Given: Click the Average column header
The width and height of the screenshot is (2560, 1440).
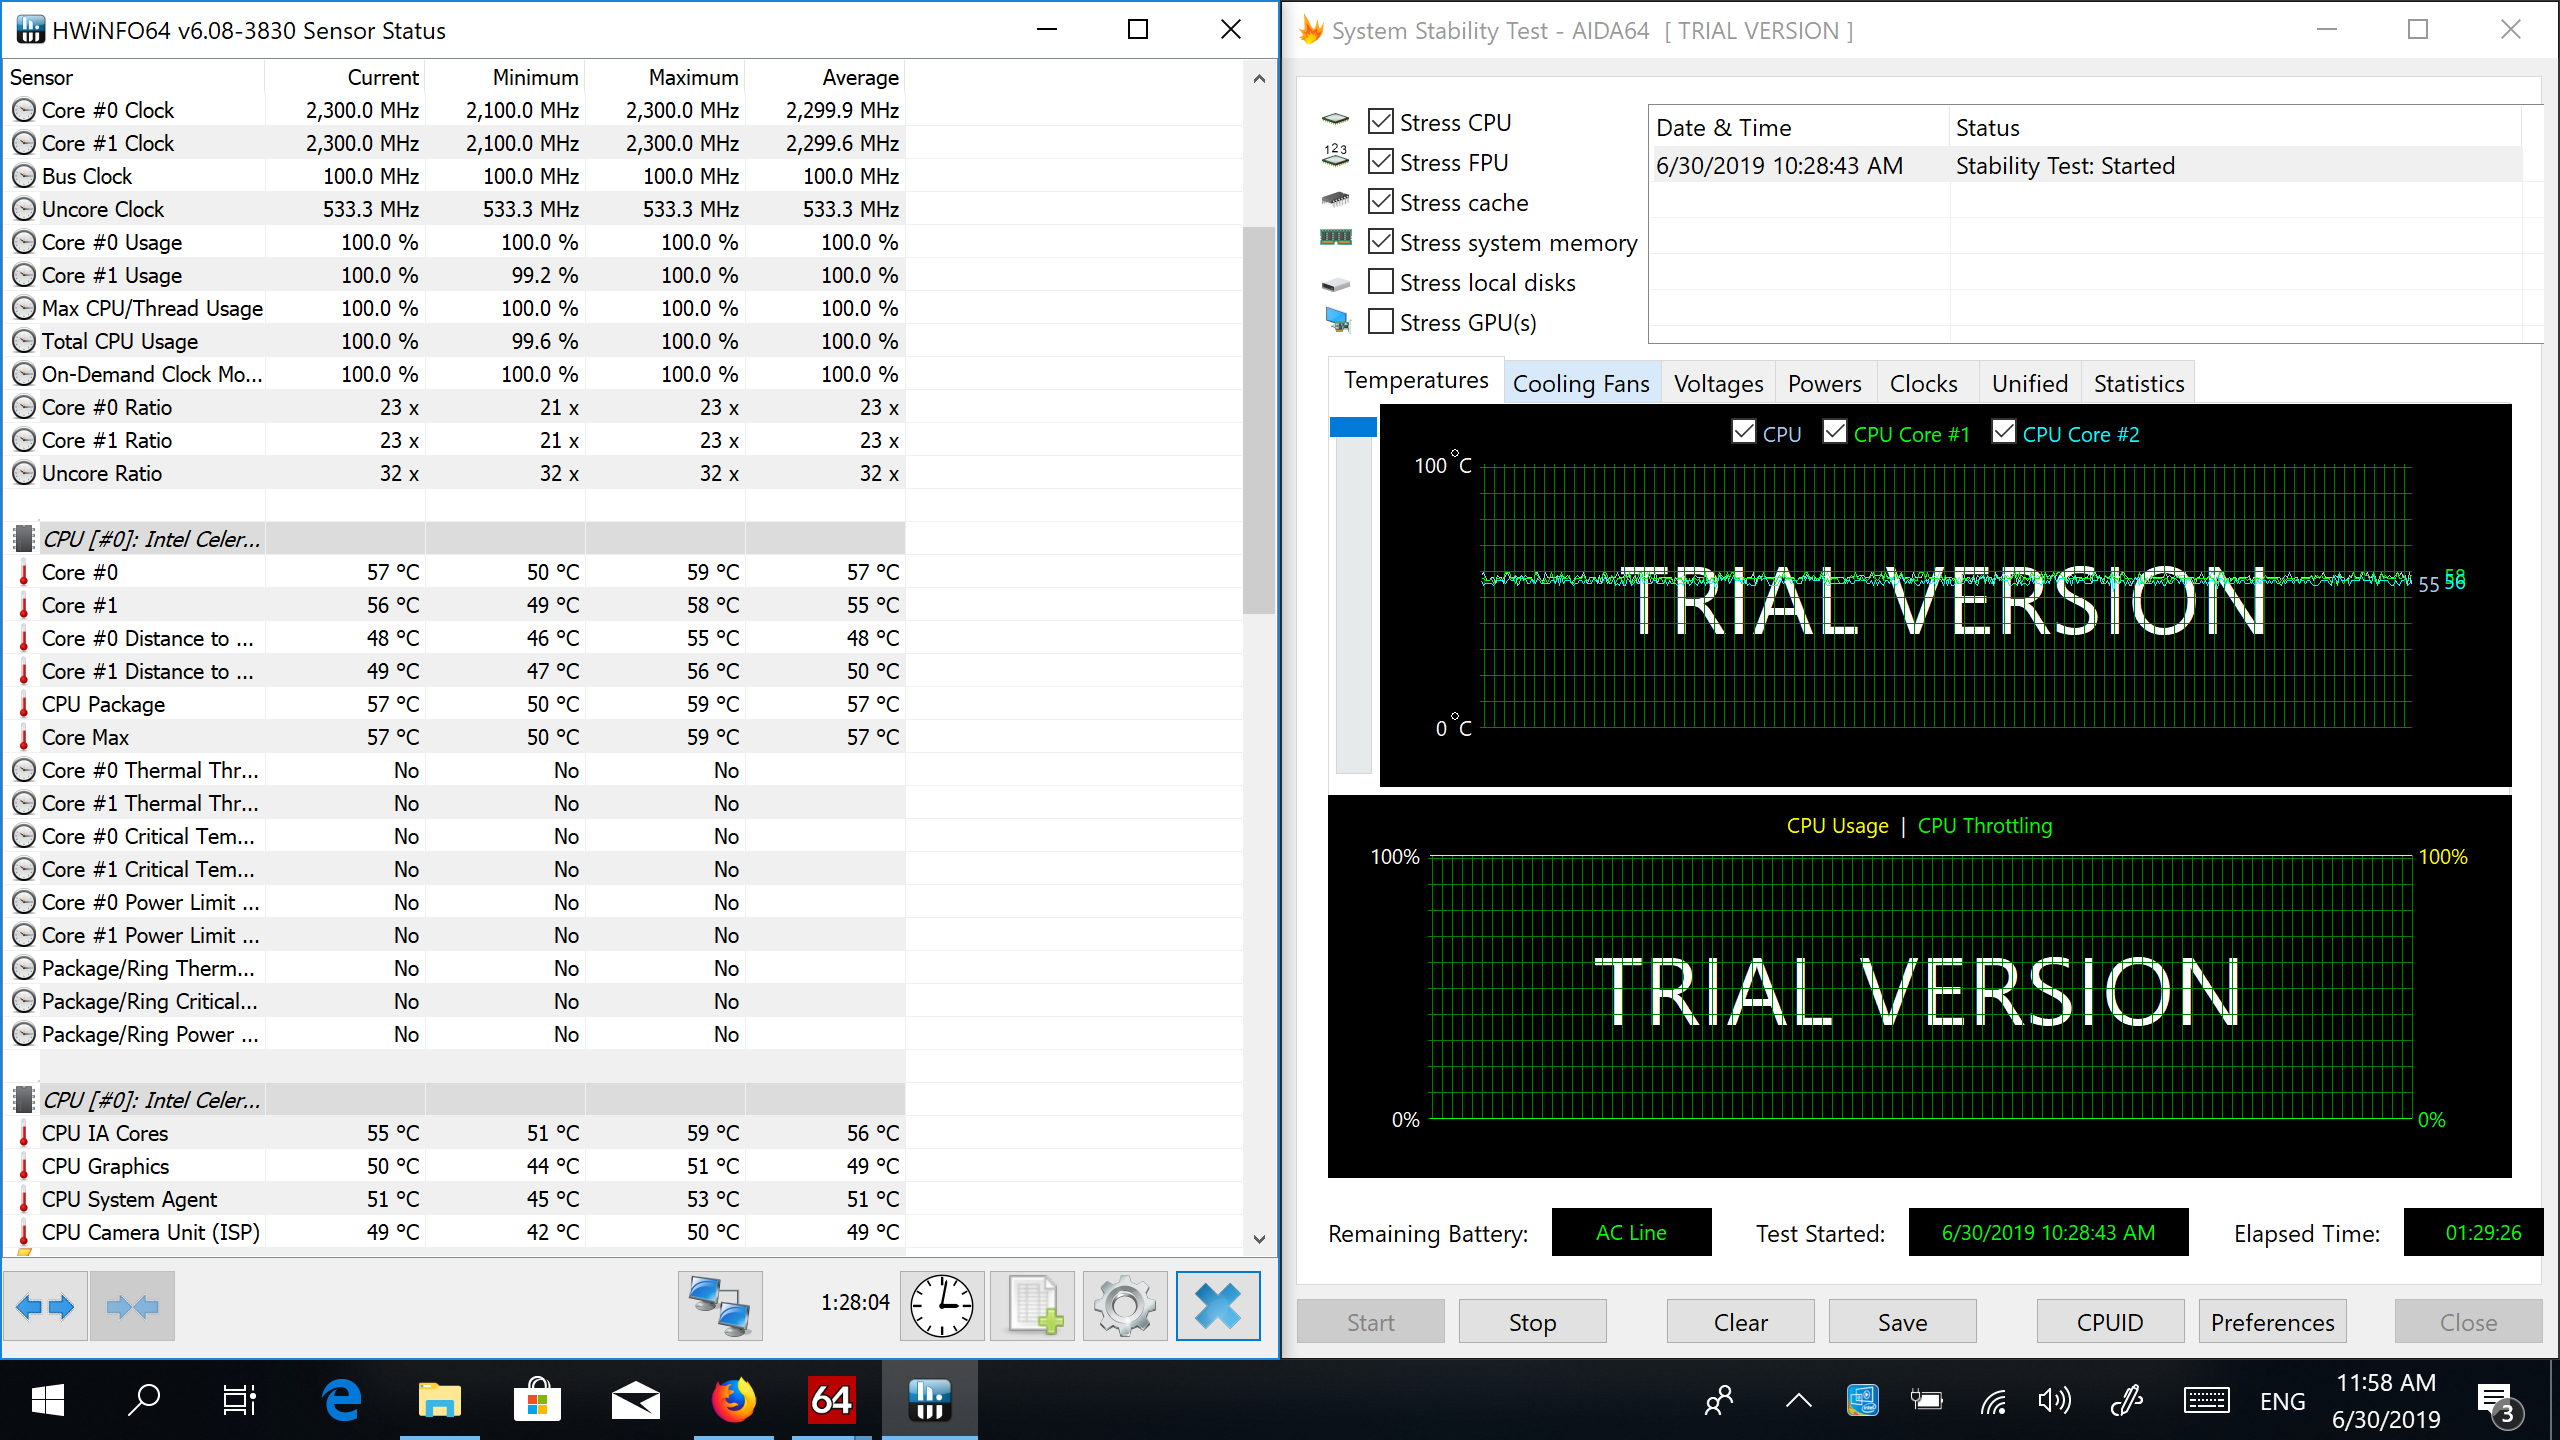Looking at the screenshot, I should [826, 78].
